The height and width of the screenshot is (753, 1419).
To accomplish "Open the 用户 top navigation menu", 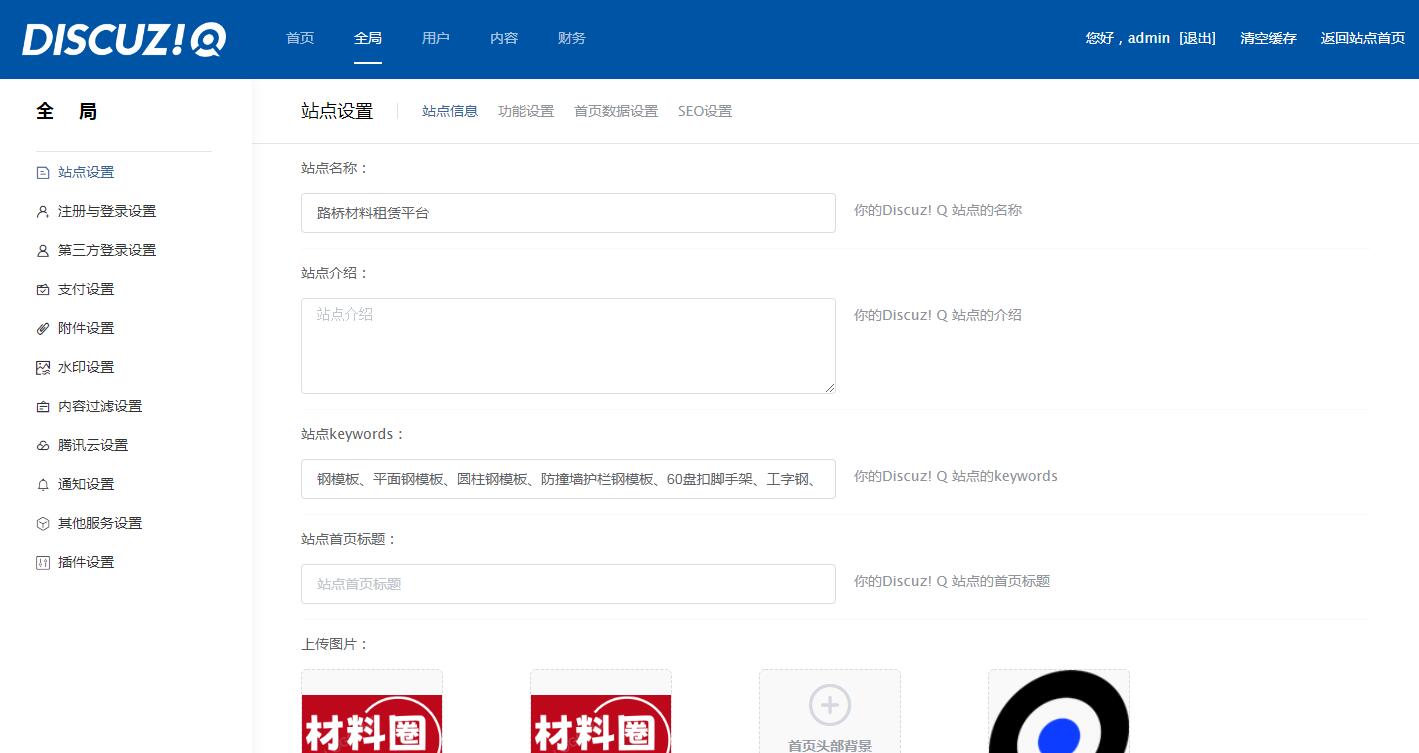I will [436, 39].
